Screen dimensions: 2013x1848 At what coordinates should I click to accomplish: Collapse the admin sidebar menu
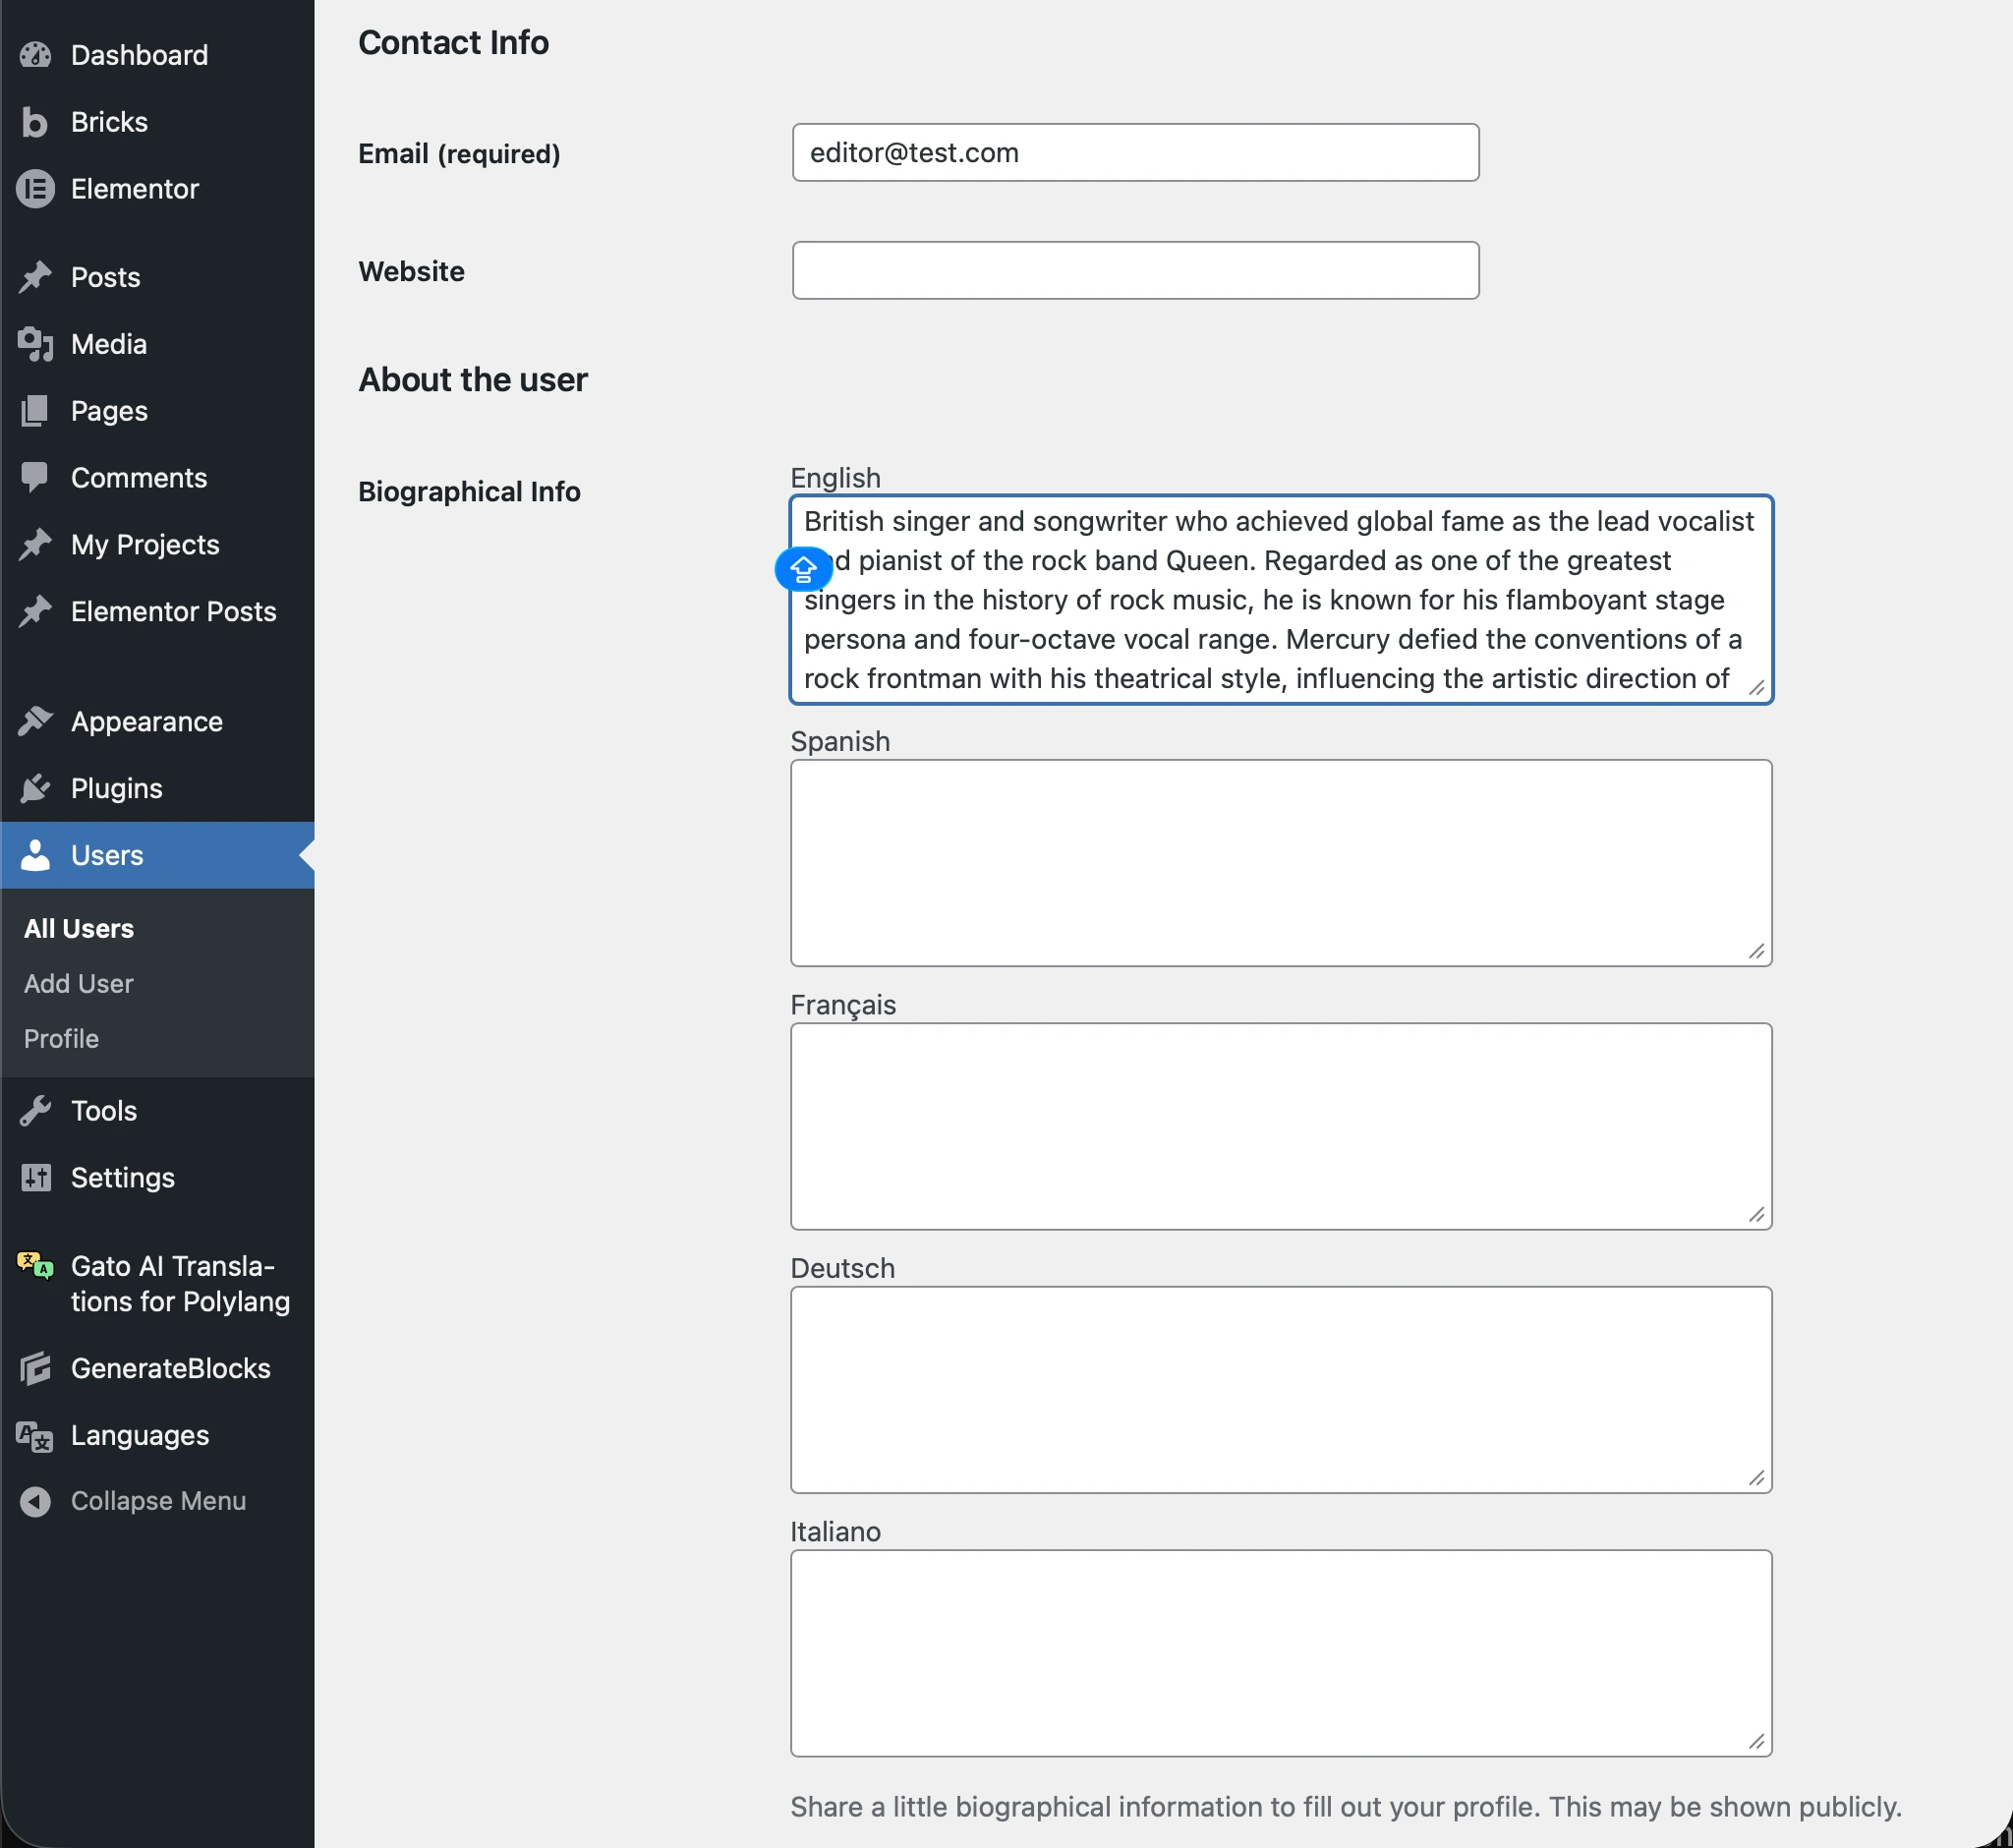135,1500
